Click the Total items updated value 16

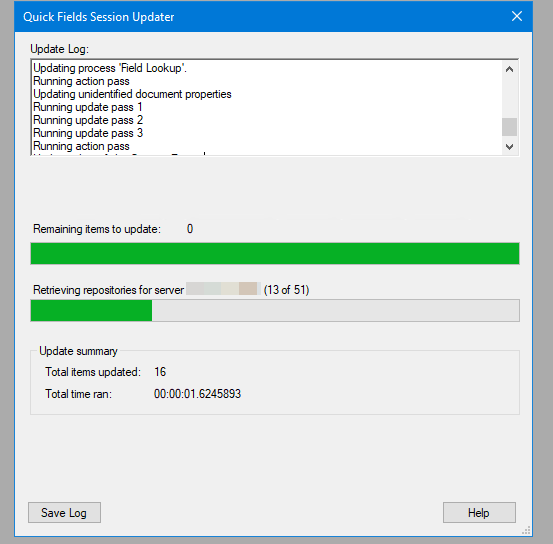click(x=160, y=372)
